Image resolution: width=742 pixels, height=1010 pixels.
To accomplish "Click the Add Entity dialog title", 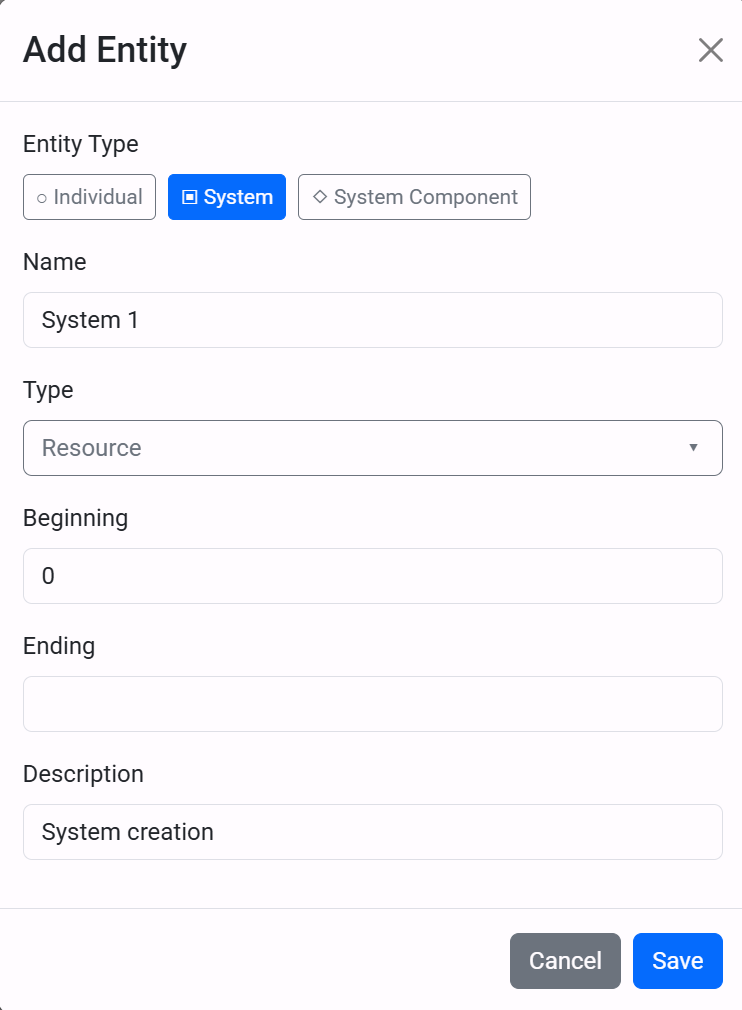I will click(x=104, y=50).
